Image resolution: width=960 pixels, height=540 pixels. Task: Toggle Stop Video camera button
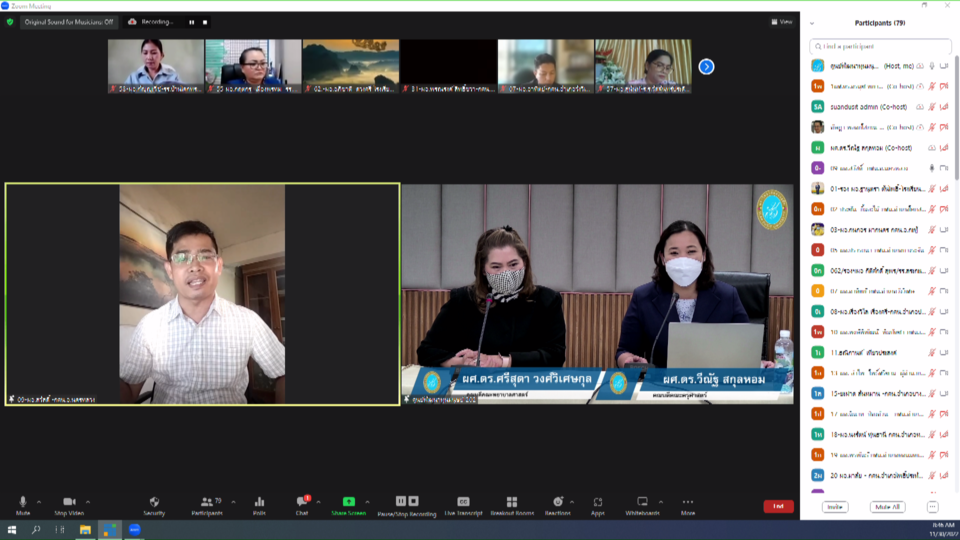tap(69, 503)
